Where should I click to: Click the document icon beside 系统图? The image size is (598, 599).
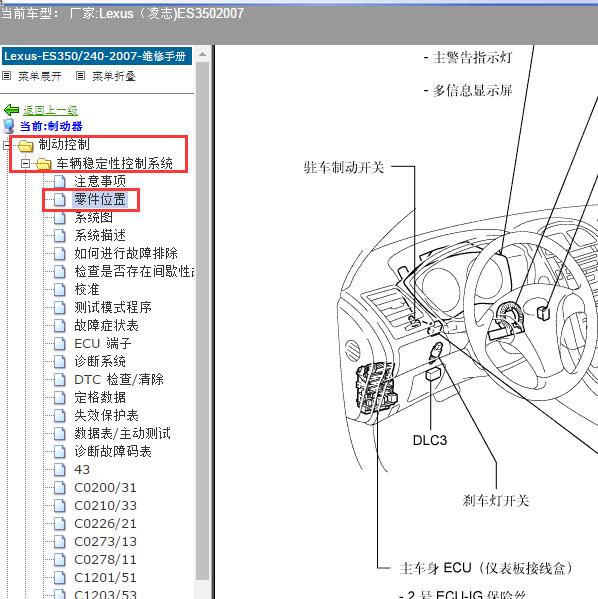pyautogui.click(x=60, y=217)
